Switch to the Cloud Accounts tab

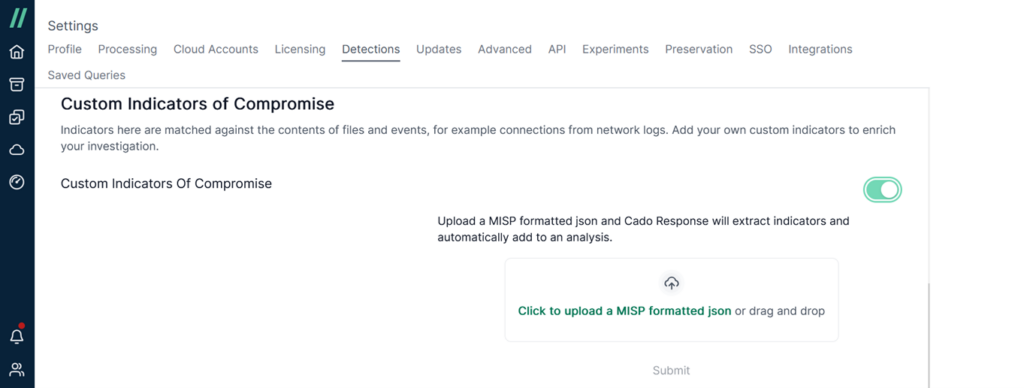coord(216,49)
